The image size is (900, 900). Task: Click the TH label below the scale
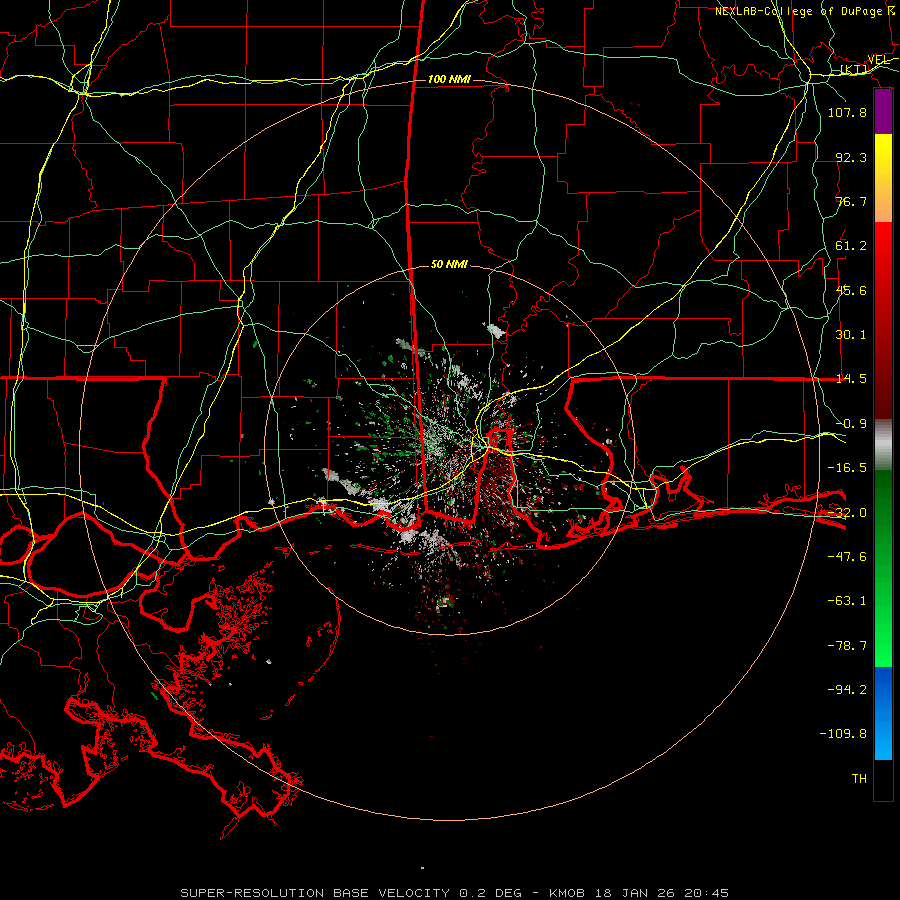(859, 779)
